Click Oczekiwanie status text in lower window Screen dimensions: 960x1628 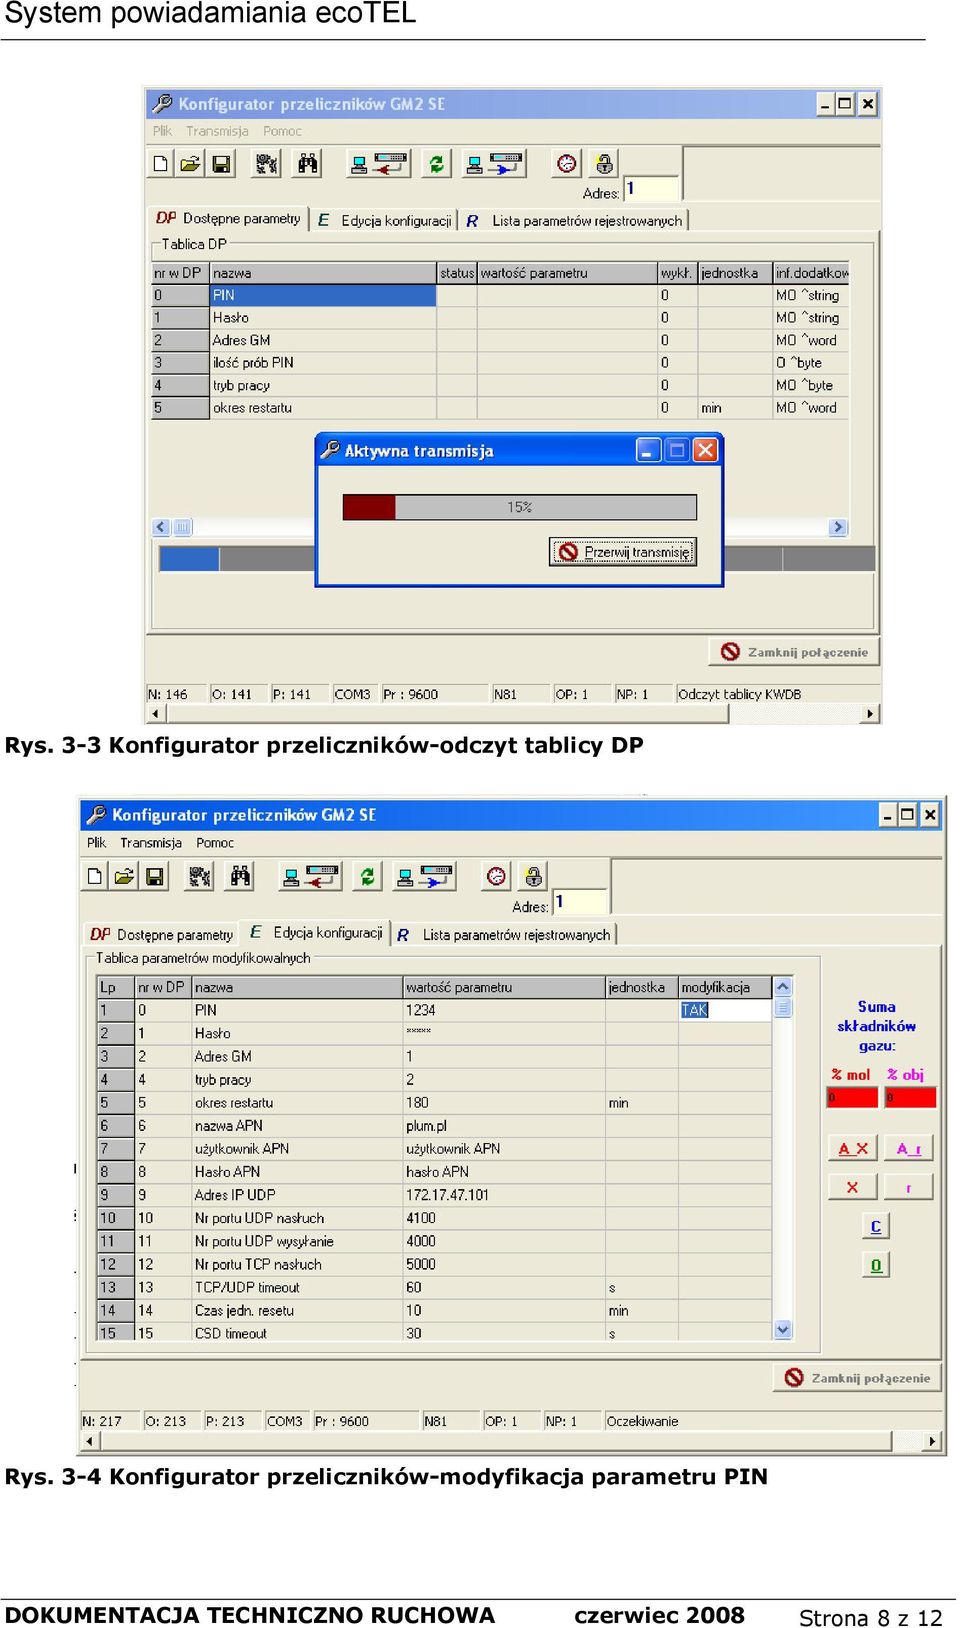coord(642,1421)
